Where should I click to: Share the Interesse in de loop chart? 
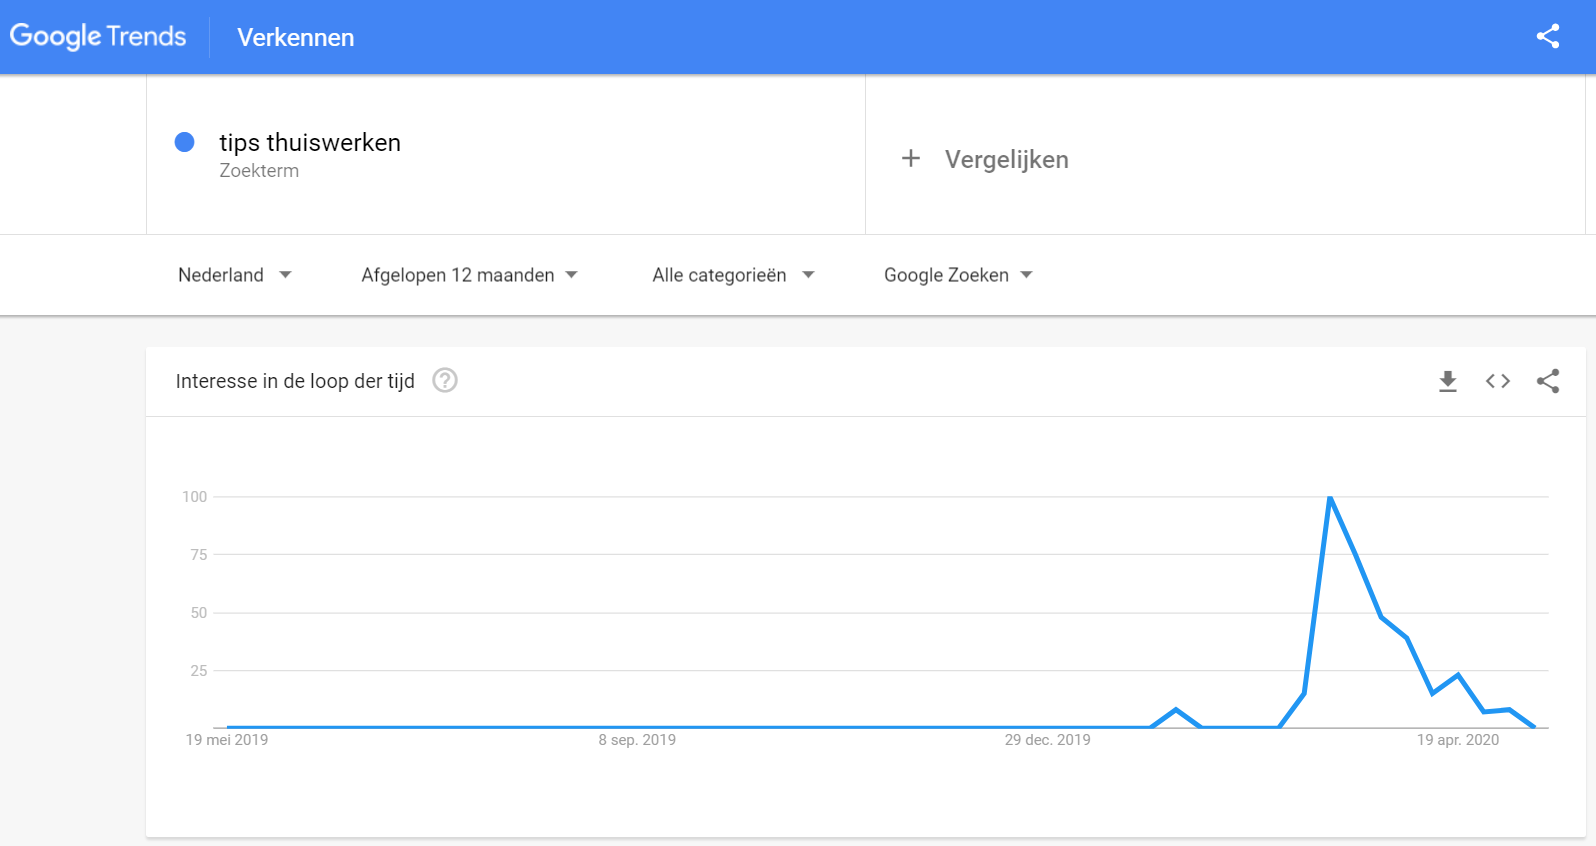coord(1547,381)
